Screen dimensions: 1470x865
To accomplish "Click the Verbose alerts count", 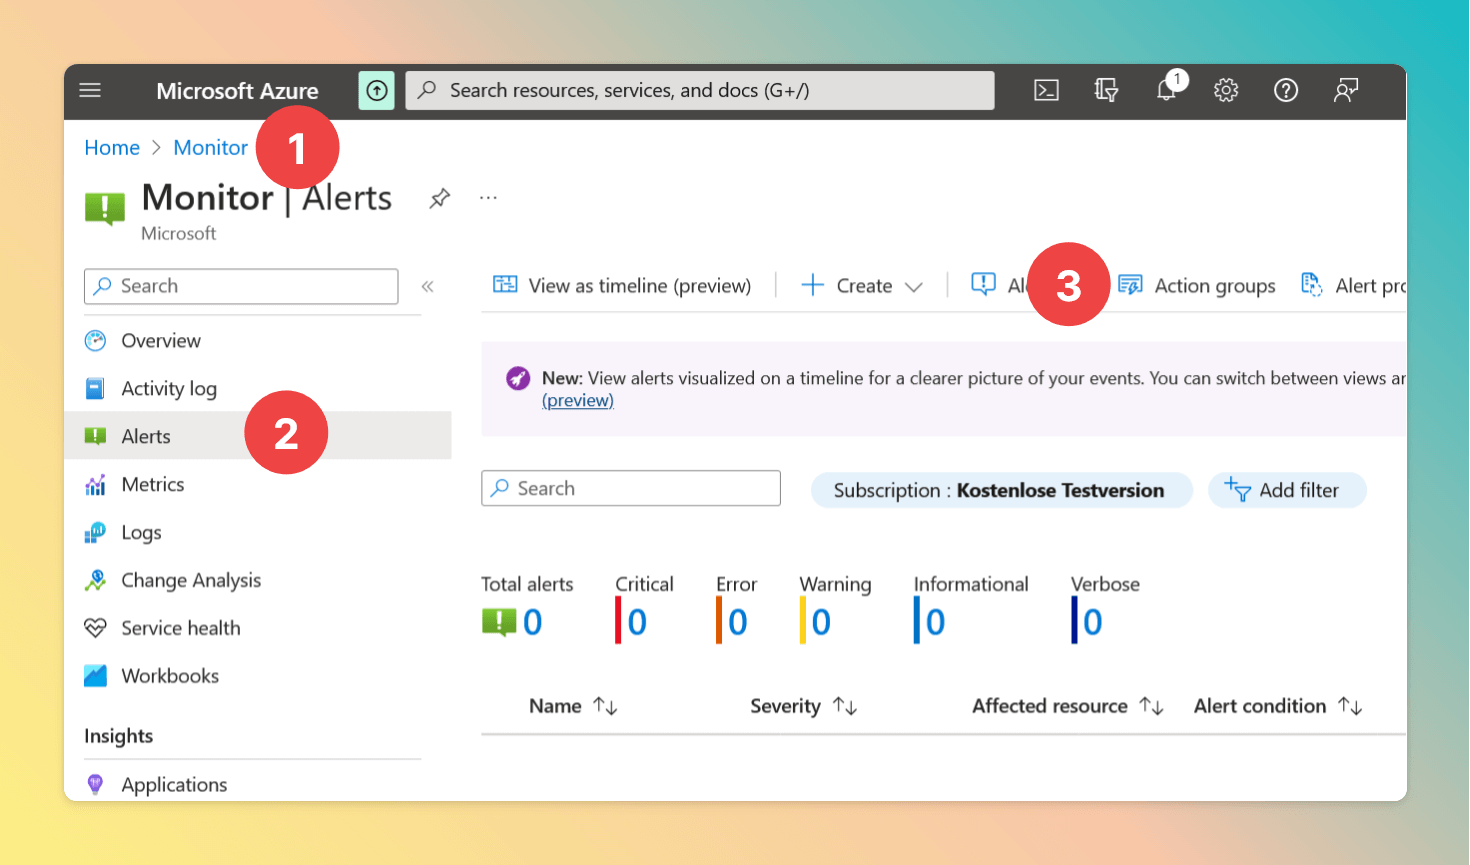I will pyautogui.click(x=1093, y=622).
